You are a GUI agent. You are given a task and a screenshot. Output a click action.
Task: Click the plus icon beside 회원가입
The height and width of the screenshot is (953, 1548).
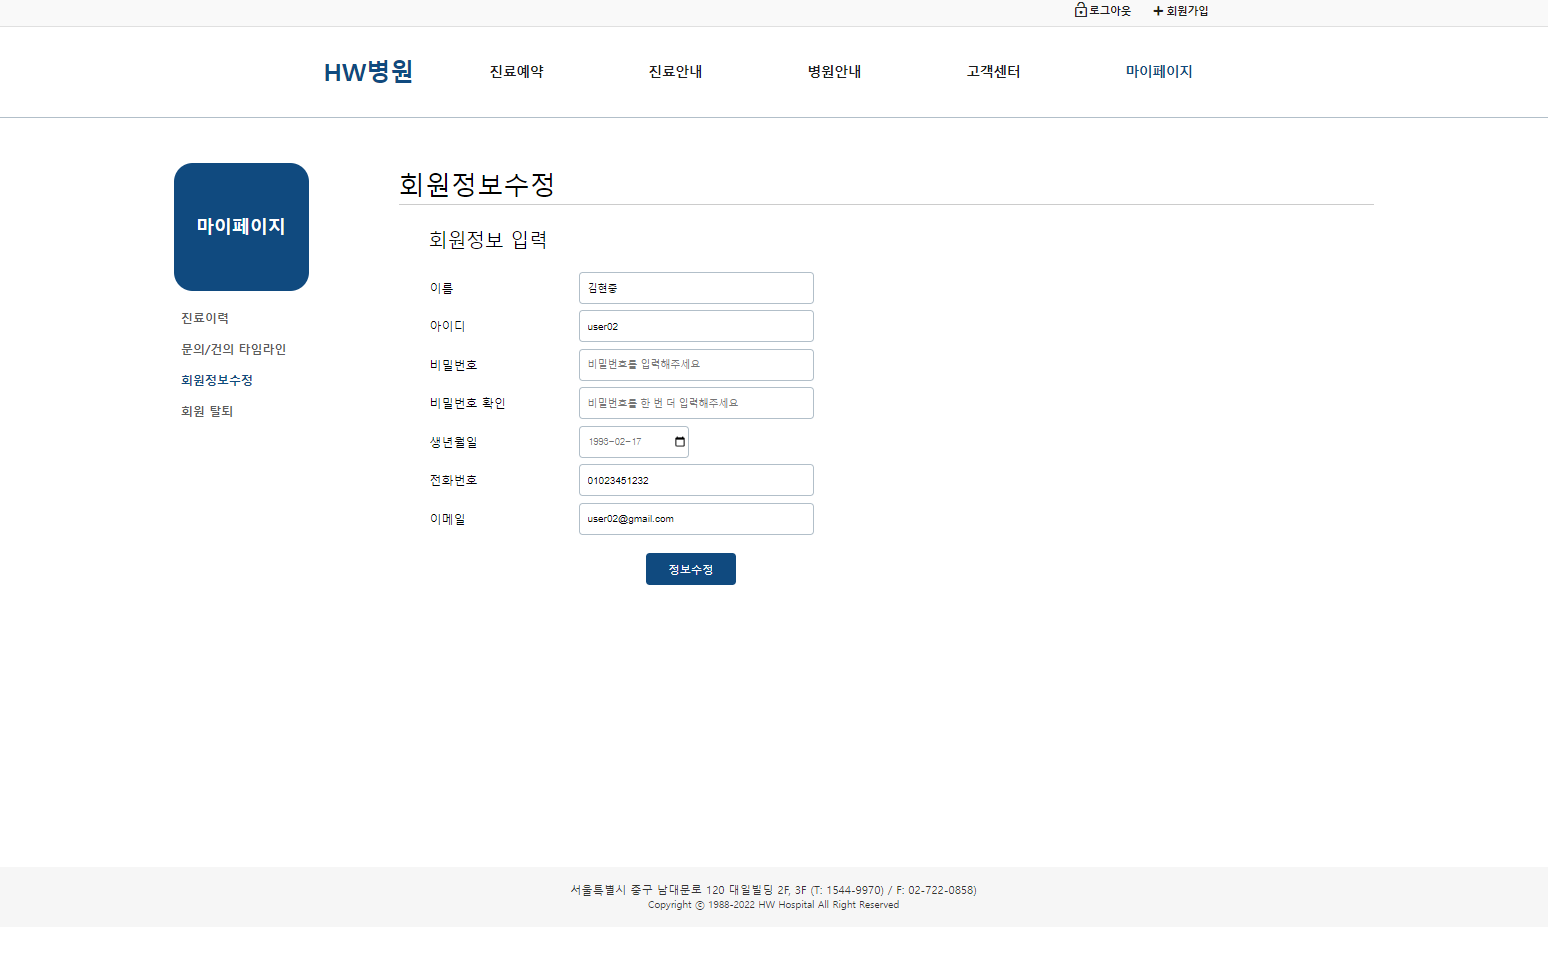coord(1157,11)
